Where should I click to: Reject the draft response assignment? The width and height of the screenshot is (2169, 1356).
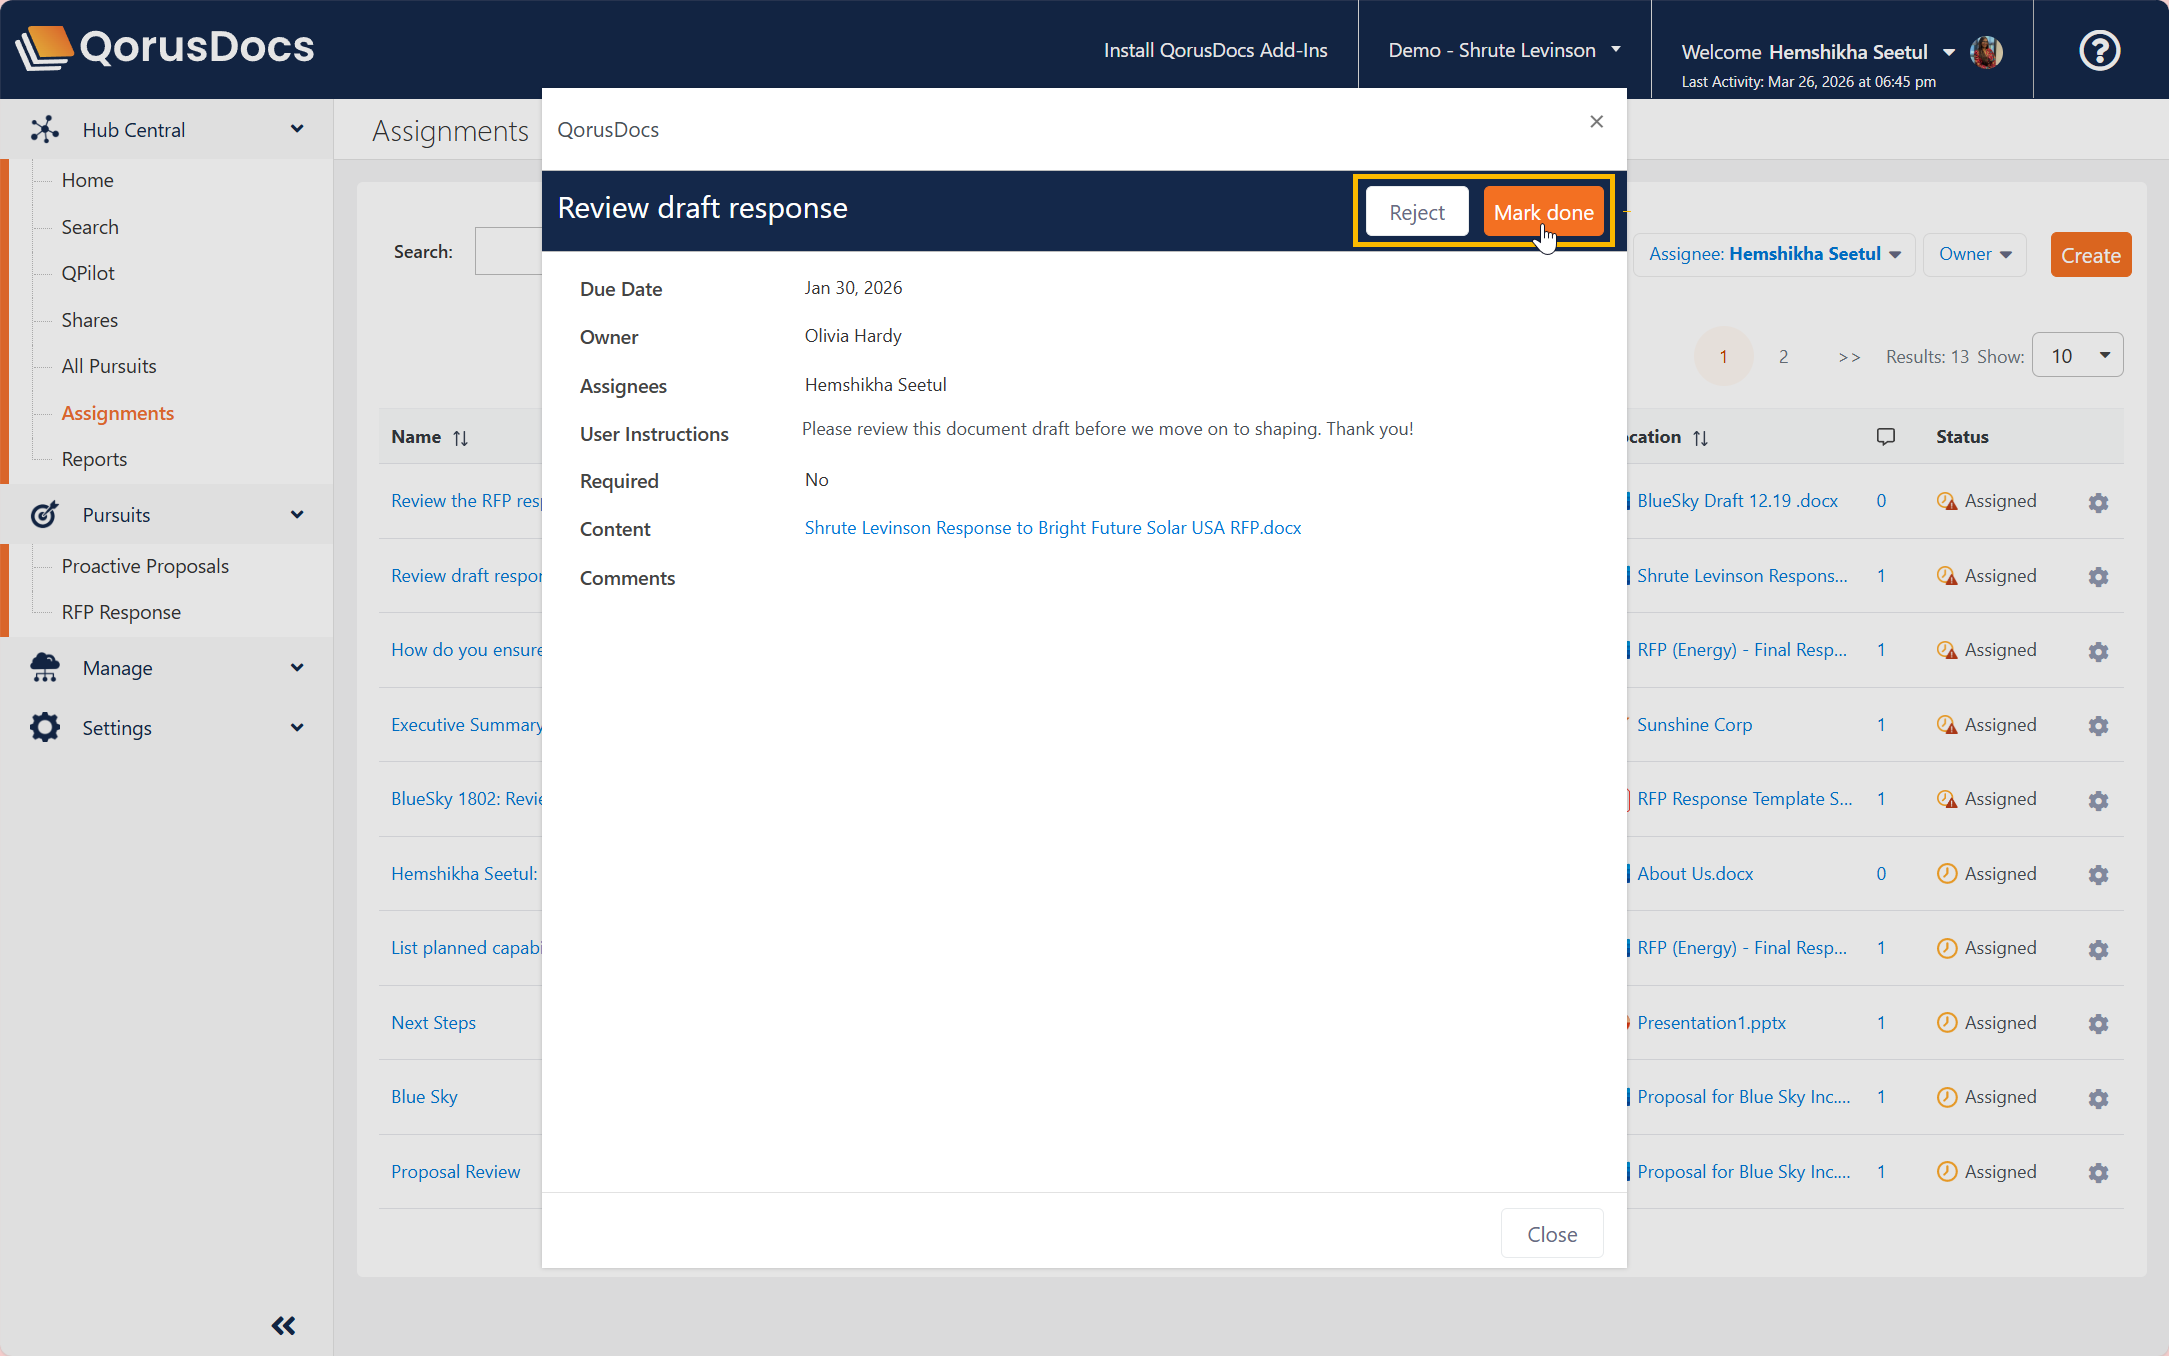[1416, 212]
